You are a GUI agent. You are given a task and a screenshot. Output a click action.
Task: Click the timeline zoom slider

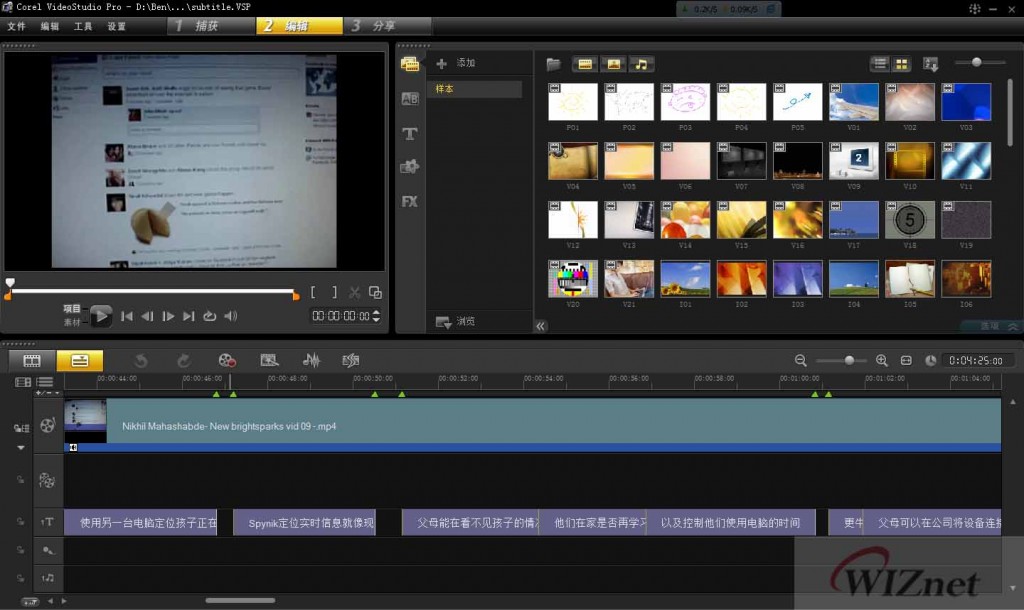tap(849, 360)
